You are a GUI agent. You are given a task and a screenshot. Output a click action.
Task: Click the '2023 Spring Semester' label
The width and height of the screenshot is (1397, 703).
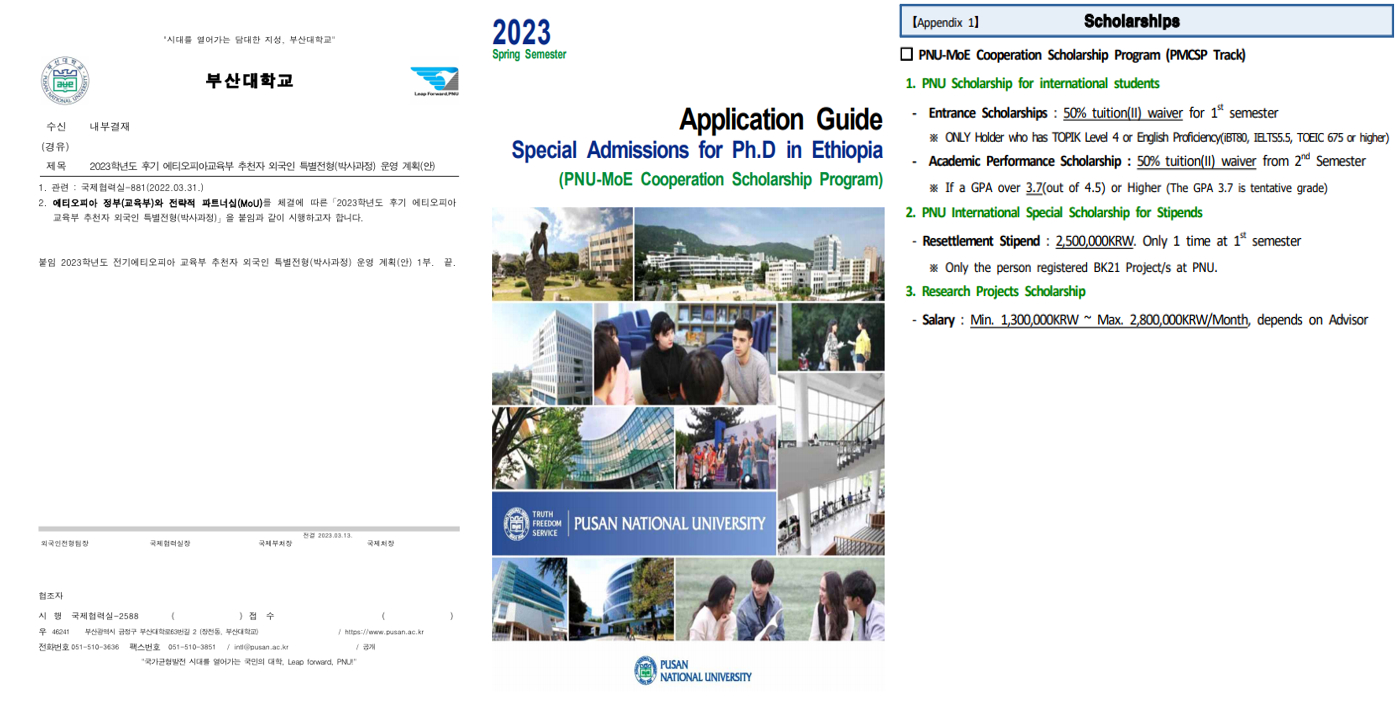point(528,40)
